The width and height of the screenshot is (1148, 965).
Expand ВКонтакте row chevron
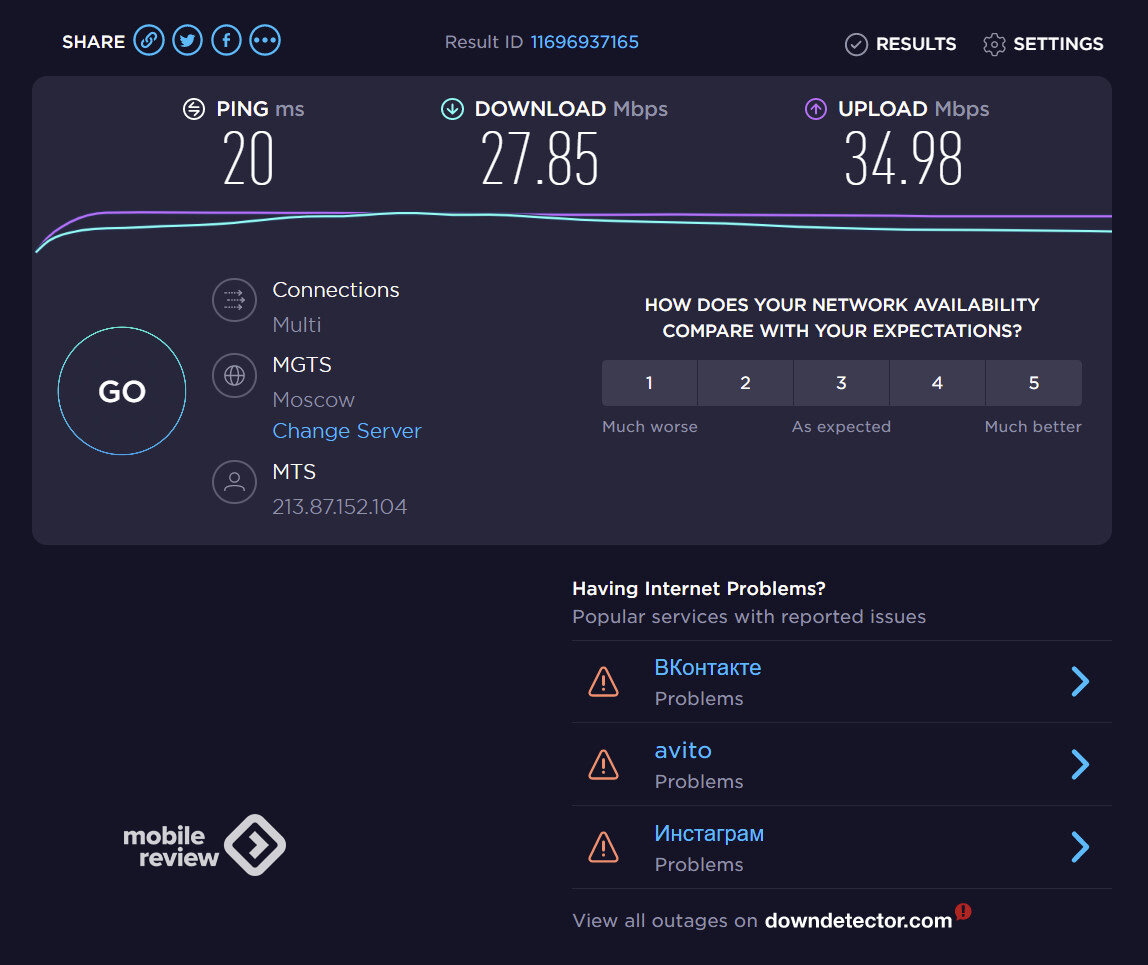click(x=1080, y=682)
